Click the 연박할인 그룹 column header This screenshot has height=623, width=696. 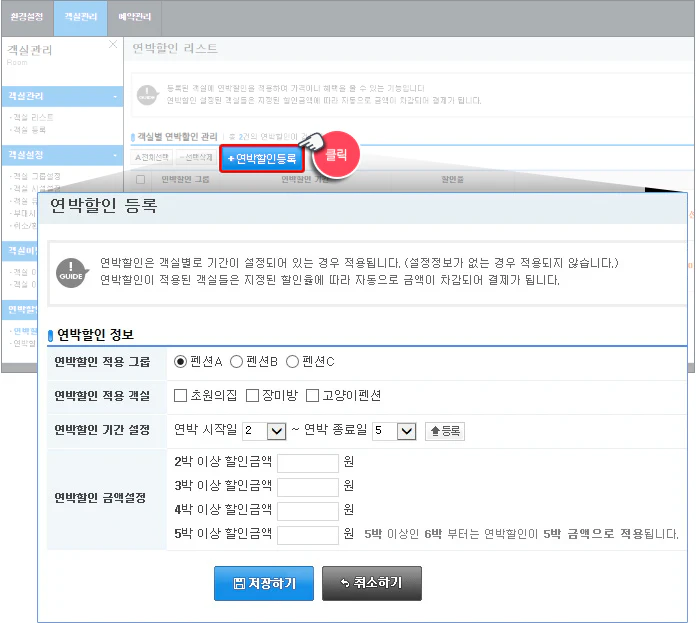tap(185, 179)
